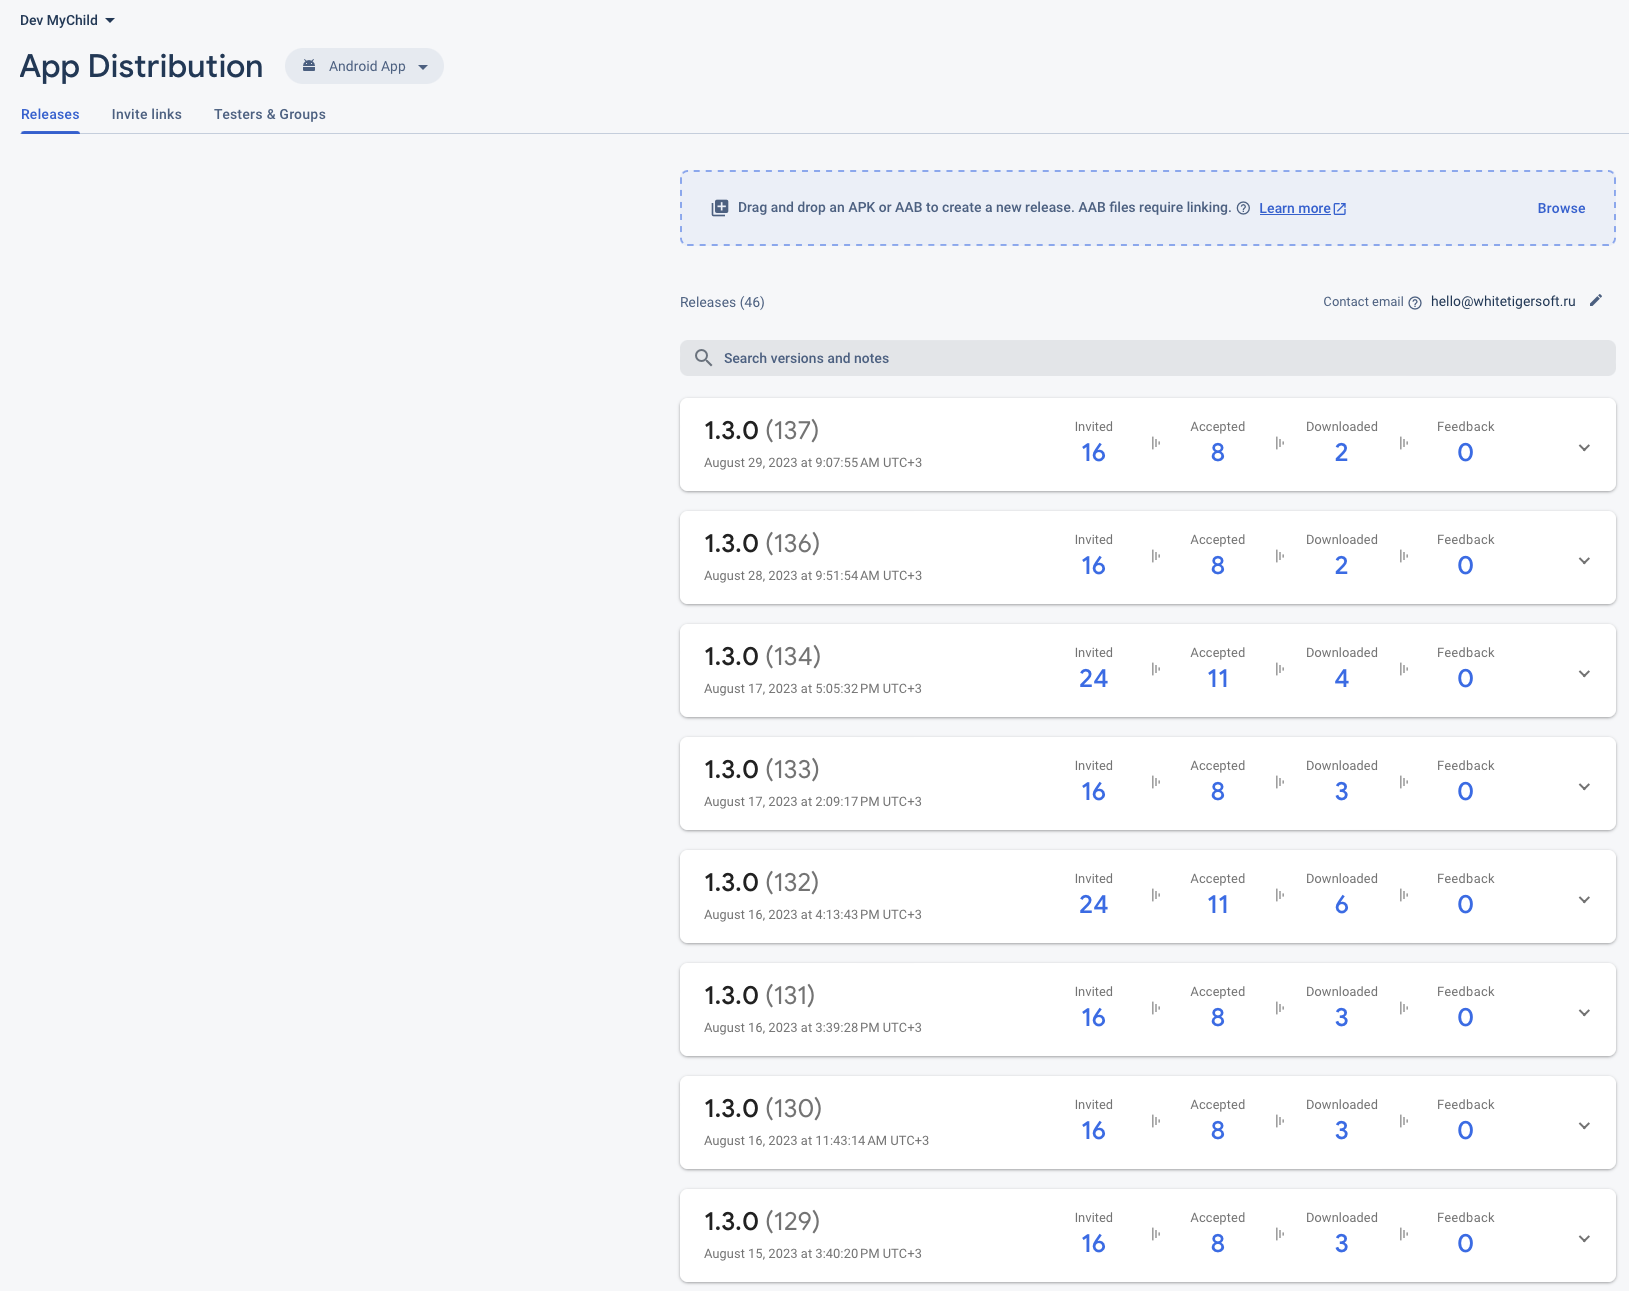Image resolution: width=1629 pixels, height=1291 pixels.
Task: Click the Releases (46) count label
Action: pyautogui.click(x=722, y=302)
